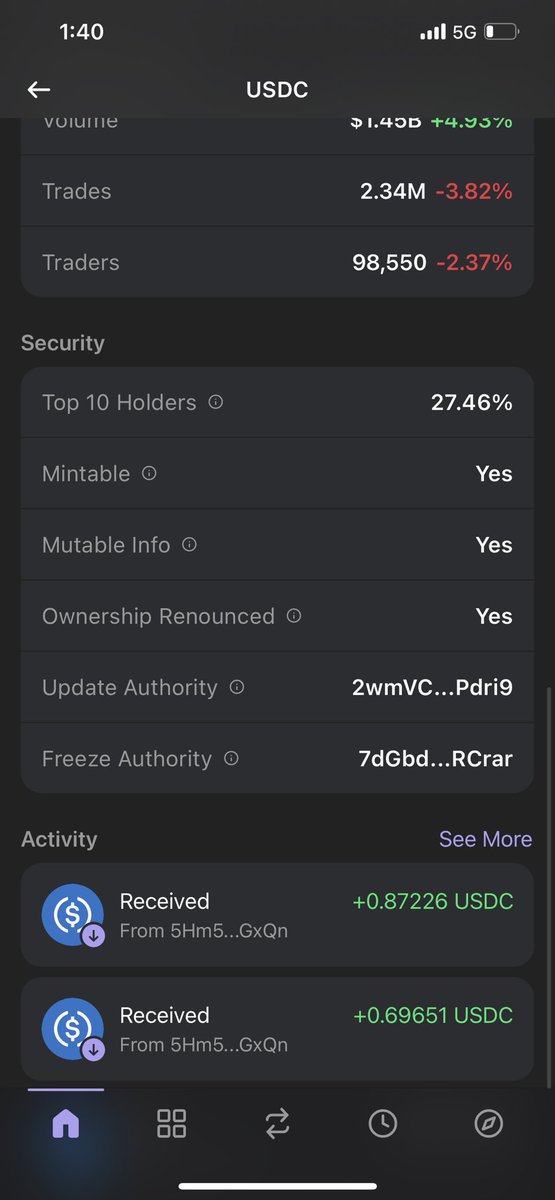Tap Update Authority address 2wmVC...Pdri9

433,688
